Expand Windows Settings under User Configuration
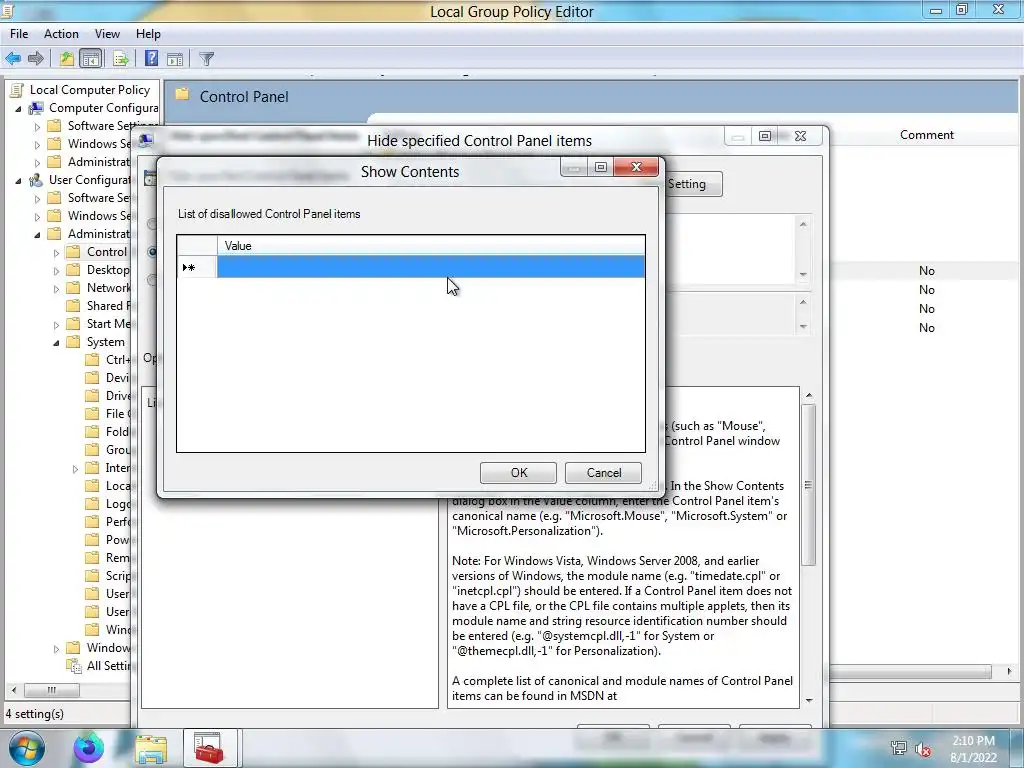This screenshot has height=768, width=1024. coord(37,217)
